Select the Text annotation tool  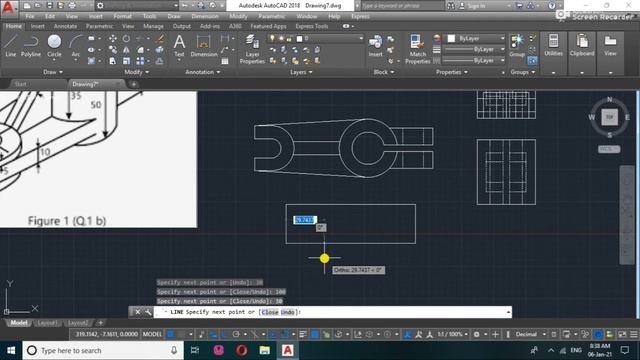(x=179, y=46)
